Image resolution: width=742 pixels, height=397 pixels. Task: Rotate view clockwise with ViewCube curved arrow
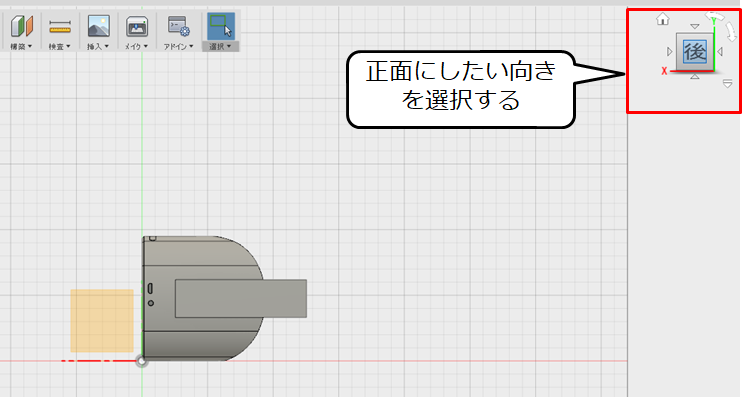731,32
